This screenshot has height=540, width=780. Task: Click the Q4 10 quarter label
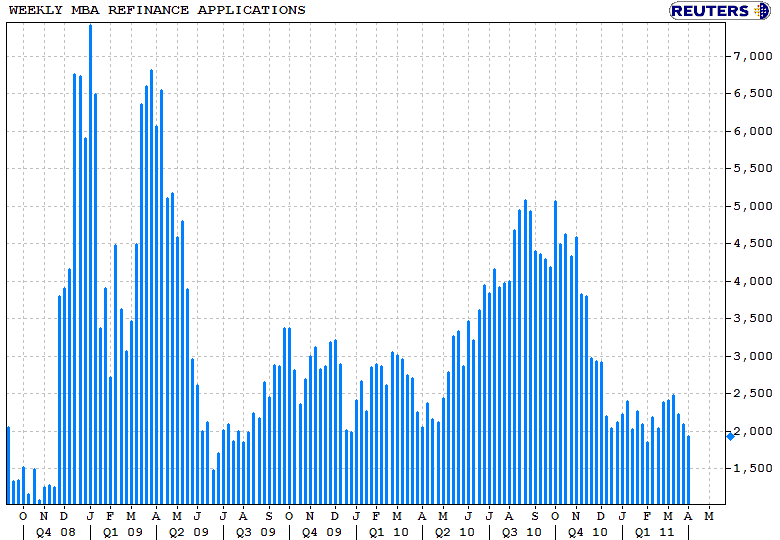pos(587,532)
